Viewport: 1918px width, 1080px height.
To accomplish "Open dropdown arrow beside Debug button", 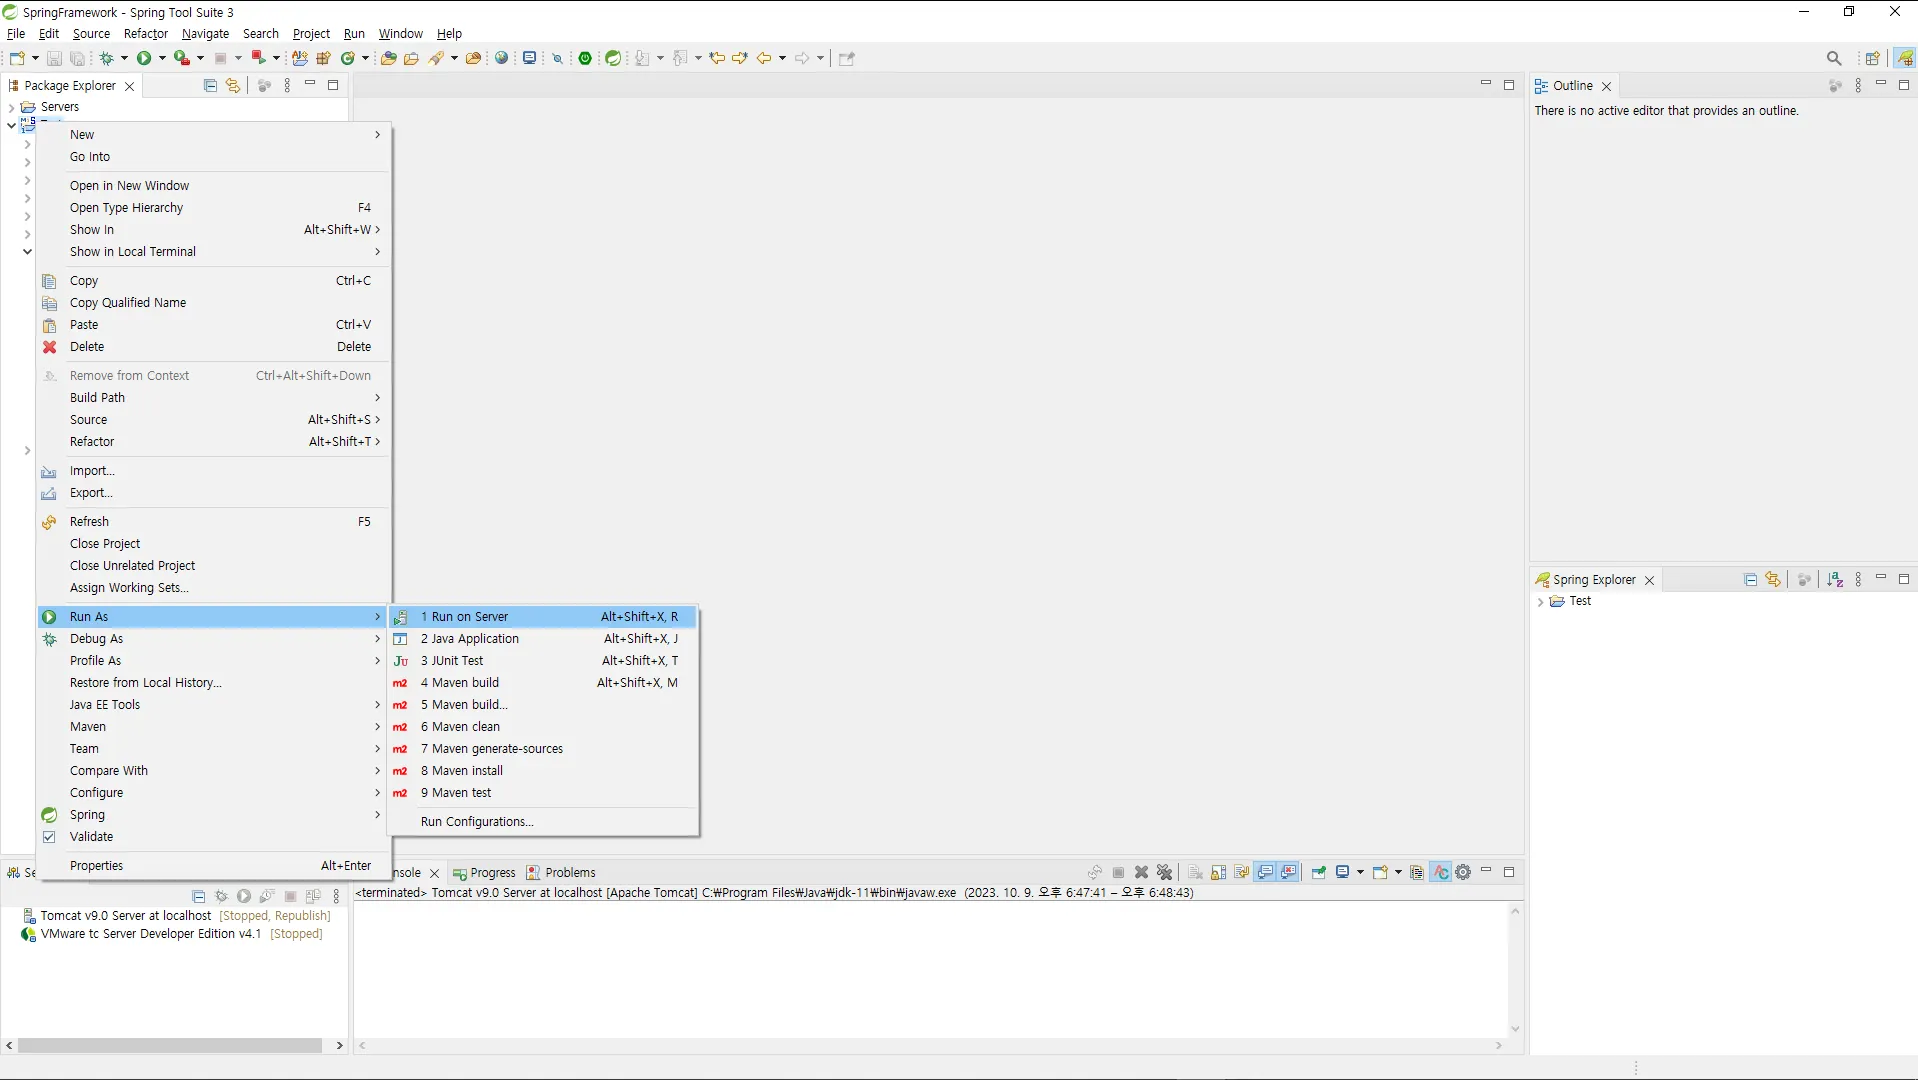I will click(x=124, y=58).
